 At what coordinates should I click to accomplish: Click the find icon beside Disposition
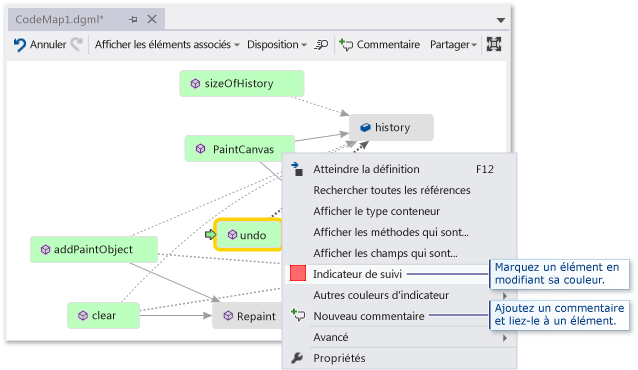[x=321, y=44]
